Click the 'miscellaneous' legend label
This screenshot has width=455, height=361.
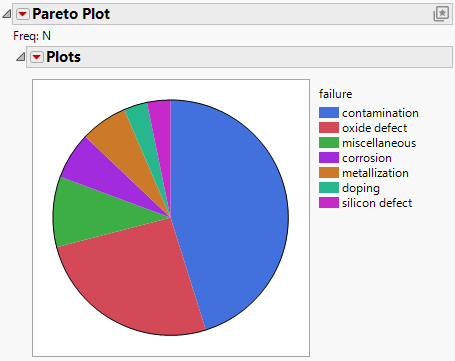(x=379, y=143)
